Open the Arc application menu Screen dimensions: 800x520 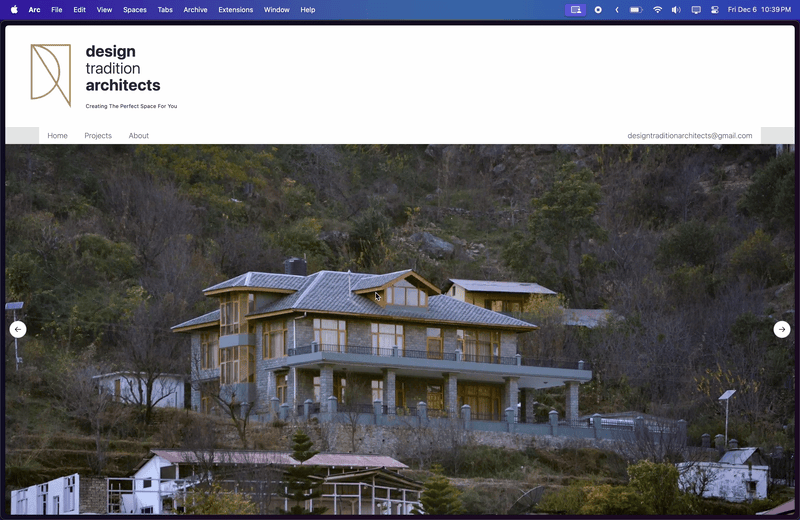point(34,9)
